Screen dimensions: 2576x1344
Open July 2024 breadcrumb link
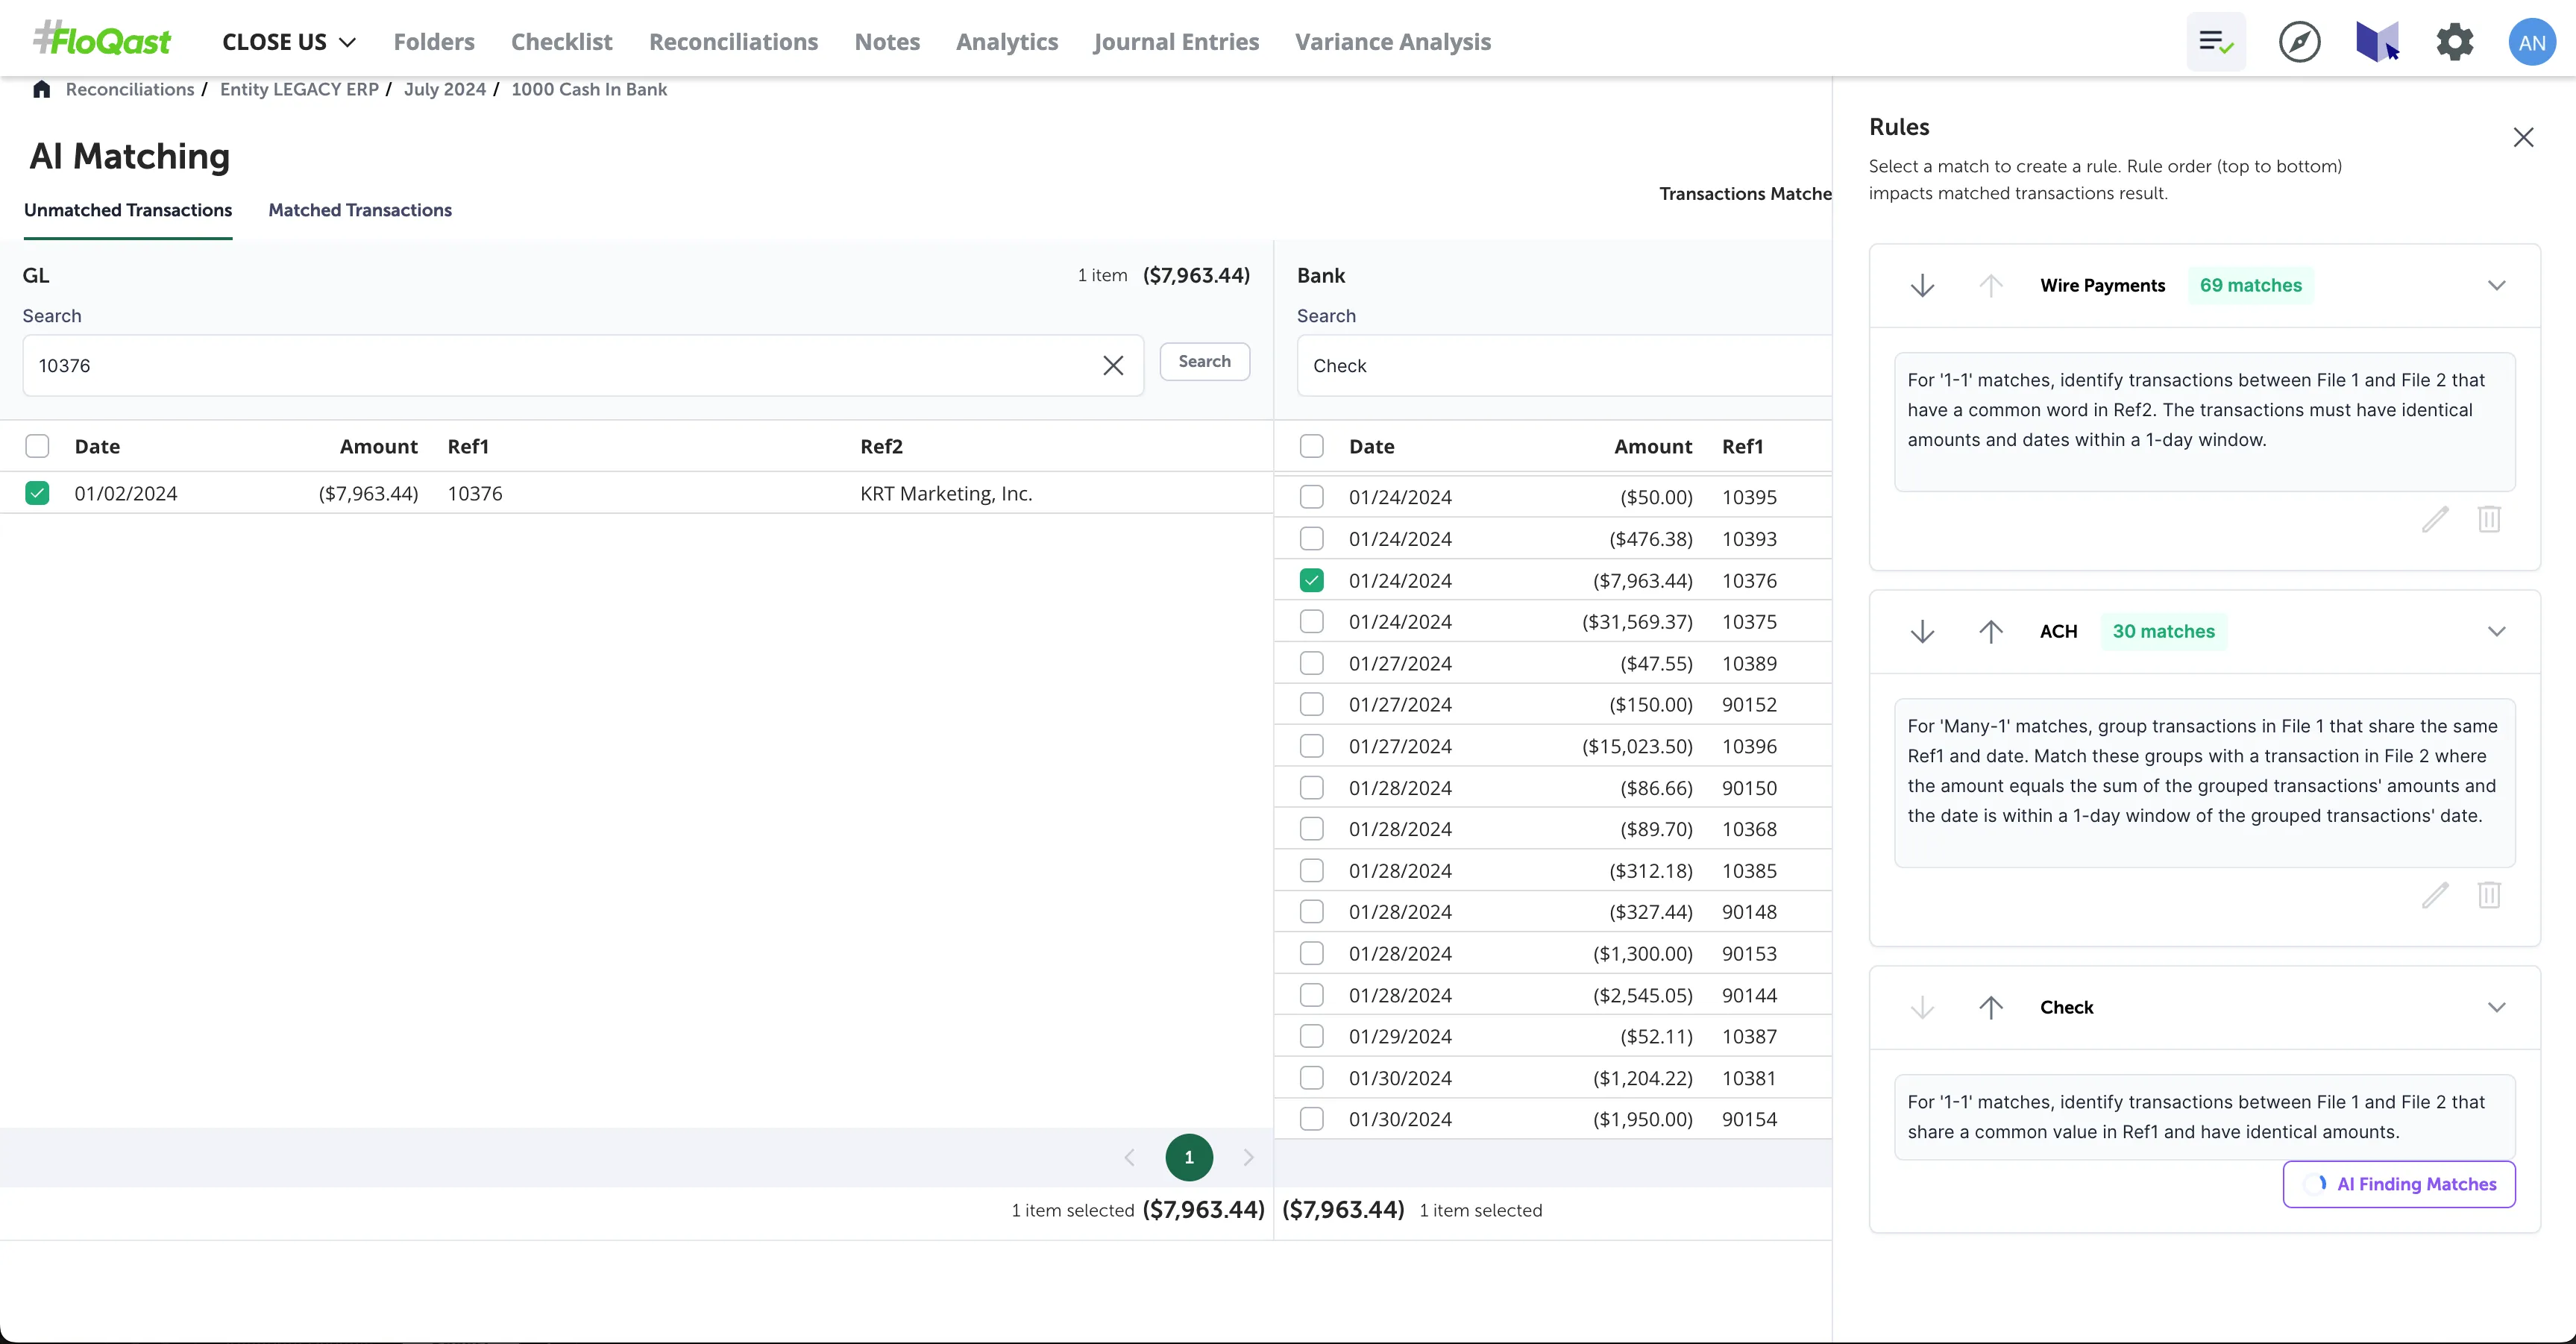pyautogui.click(x=445, y=89)
